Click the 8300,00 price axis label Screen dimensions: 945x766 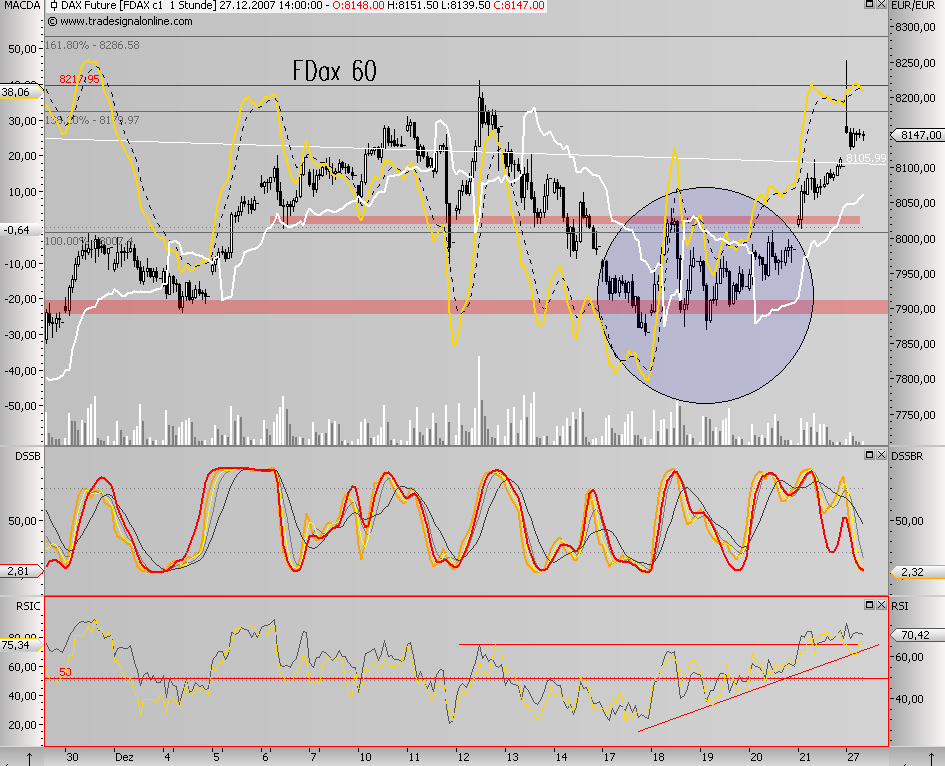pos(915,27)
